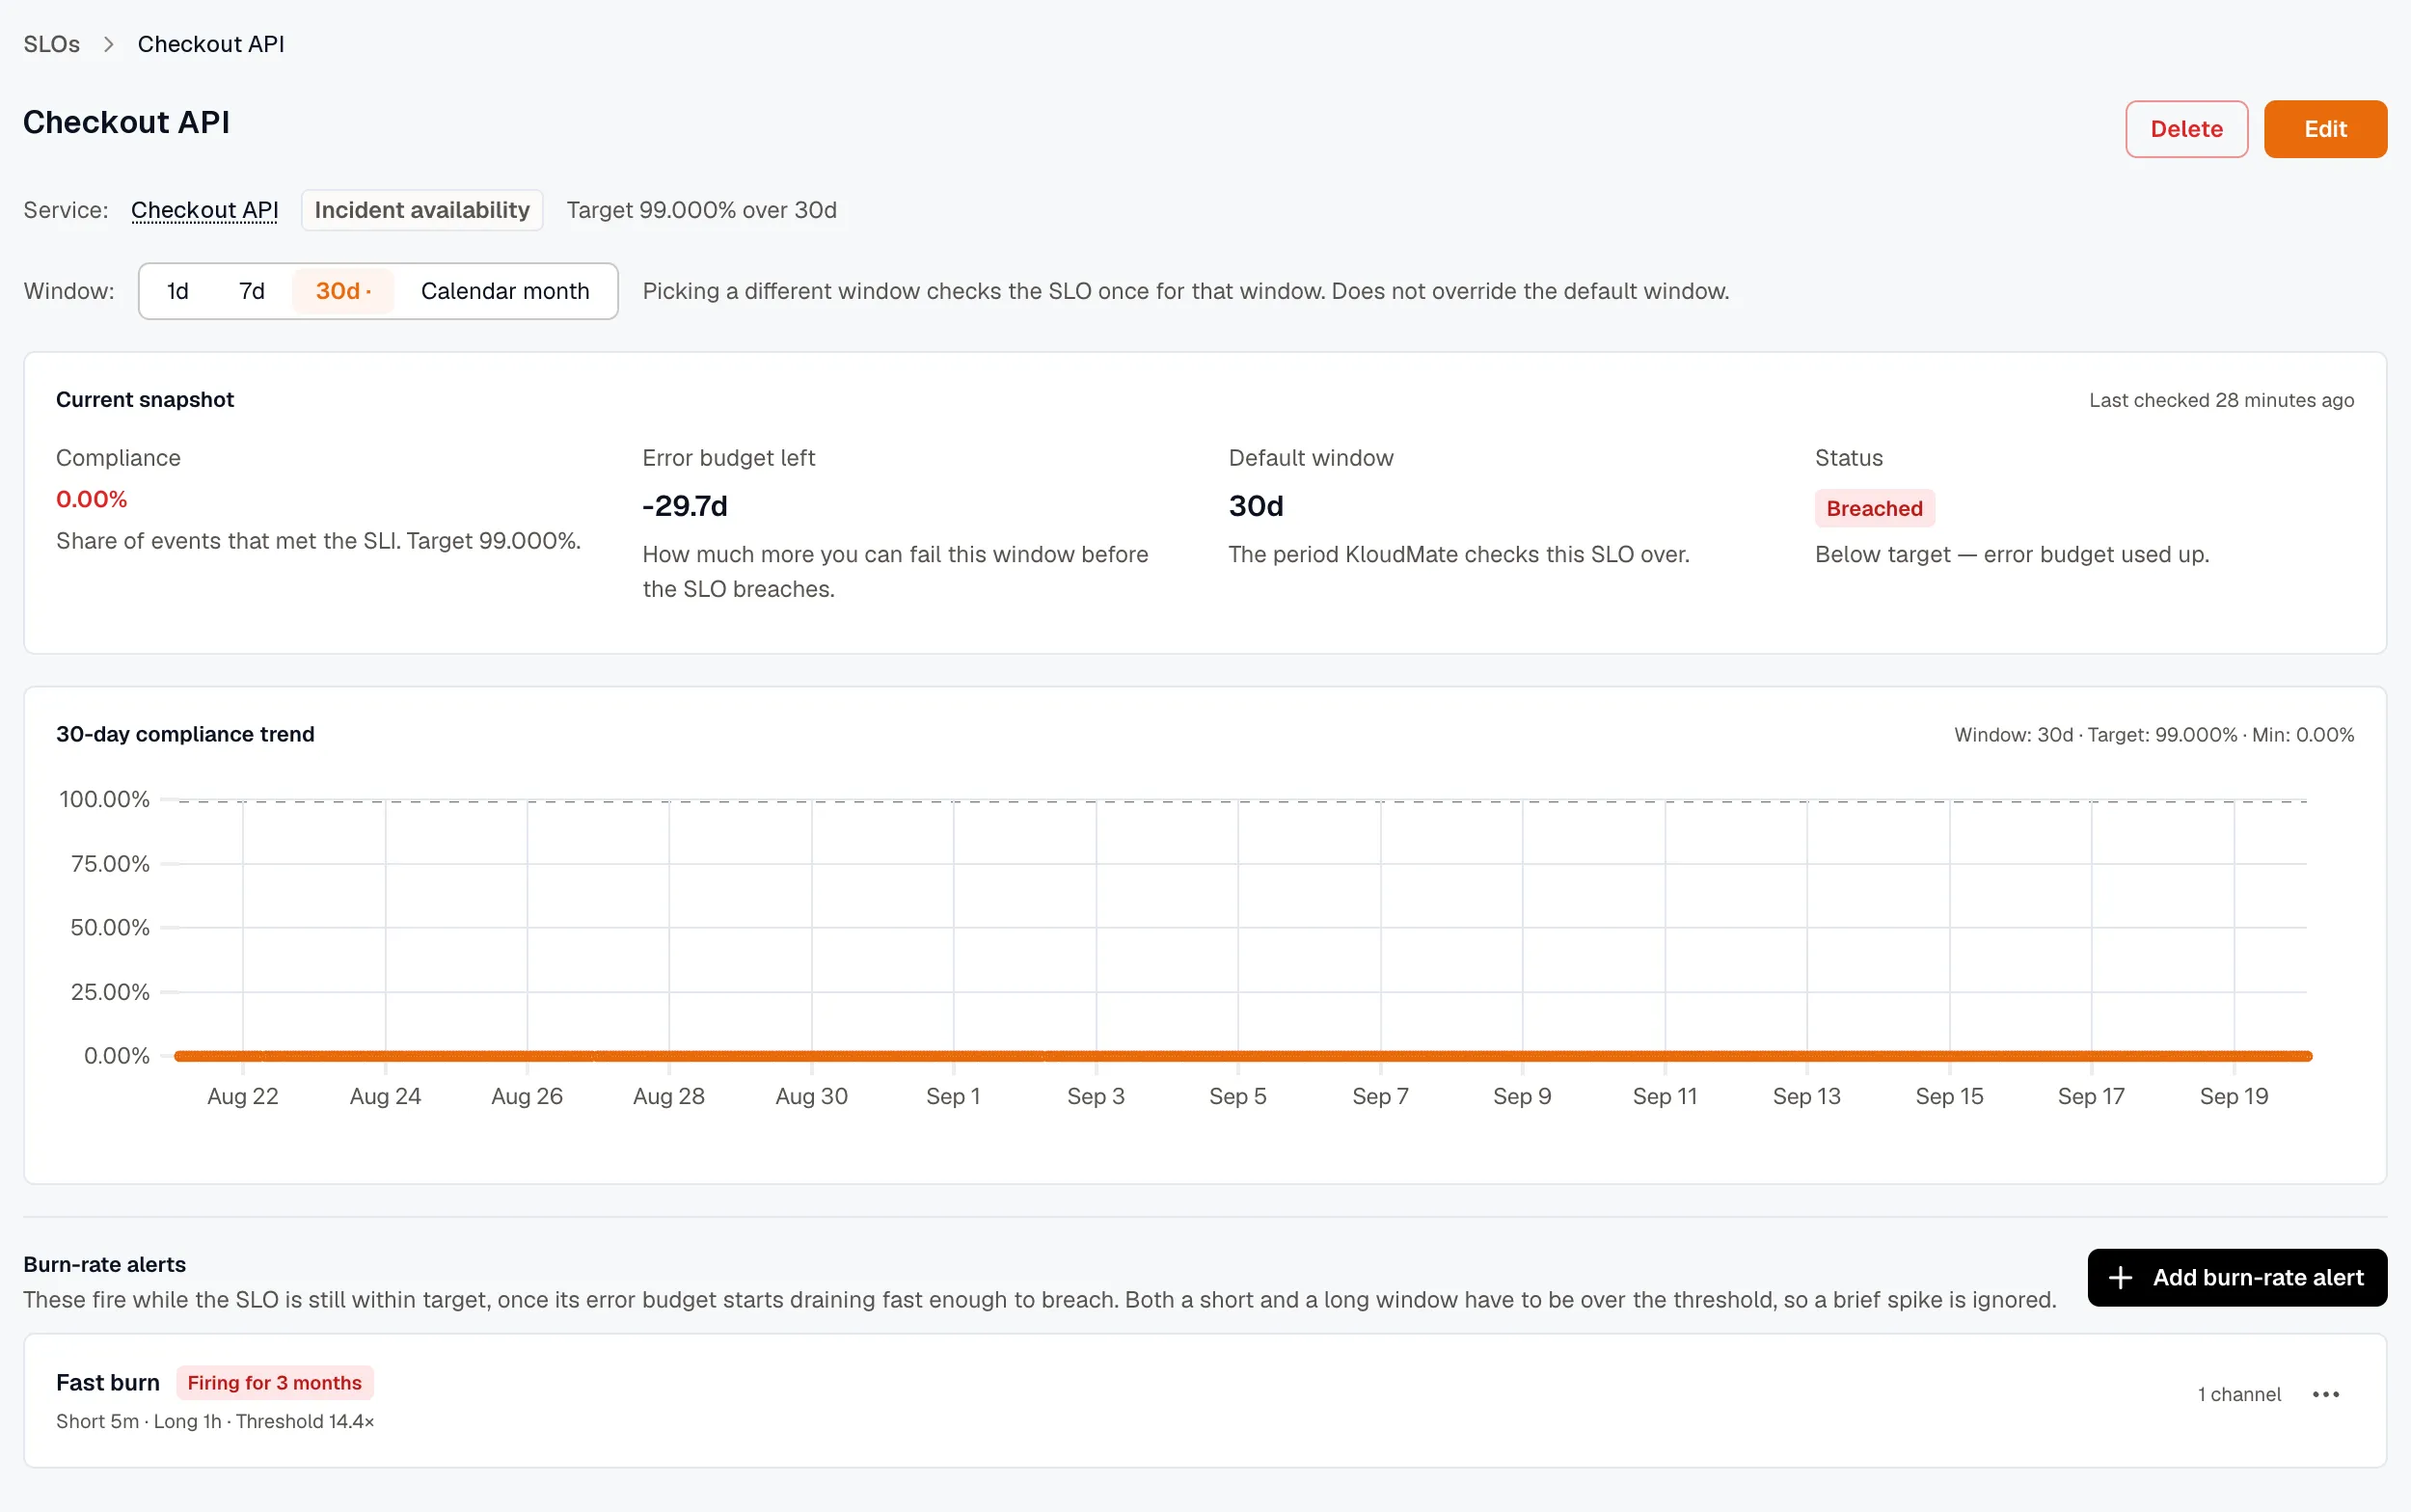Screen dimensions: 2411x1512
Task: Select the 1d window option
Action: pyautogui.click(x=178, y=291)
